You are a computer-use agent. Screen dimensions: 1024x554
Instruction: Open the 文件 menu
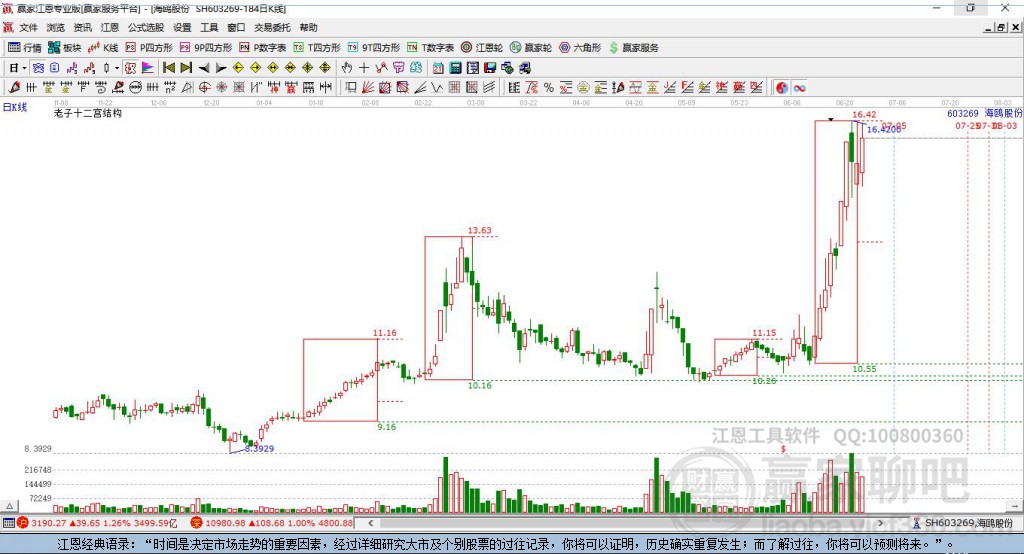click(x=28, y=27)
